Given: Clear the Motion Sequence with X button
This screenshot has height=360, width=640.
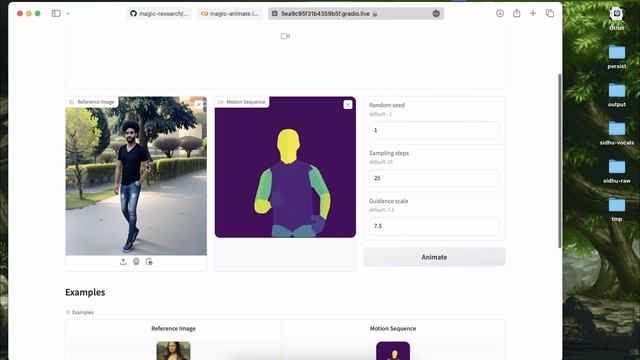Looking at the screenshot, I should [348, 104].
